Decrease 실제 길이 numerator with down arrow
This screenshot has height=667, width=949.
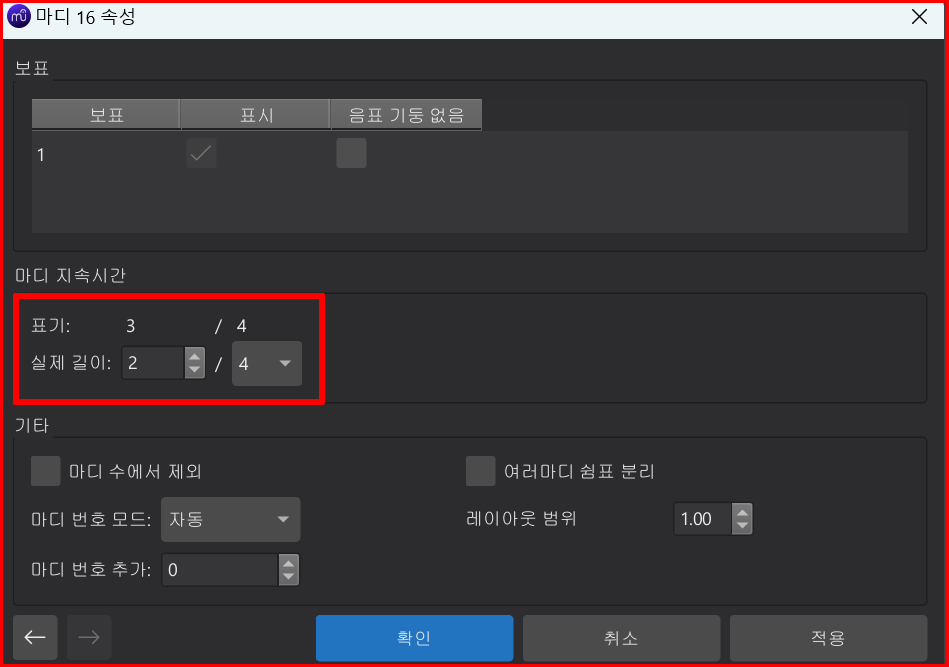point(194,369)
